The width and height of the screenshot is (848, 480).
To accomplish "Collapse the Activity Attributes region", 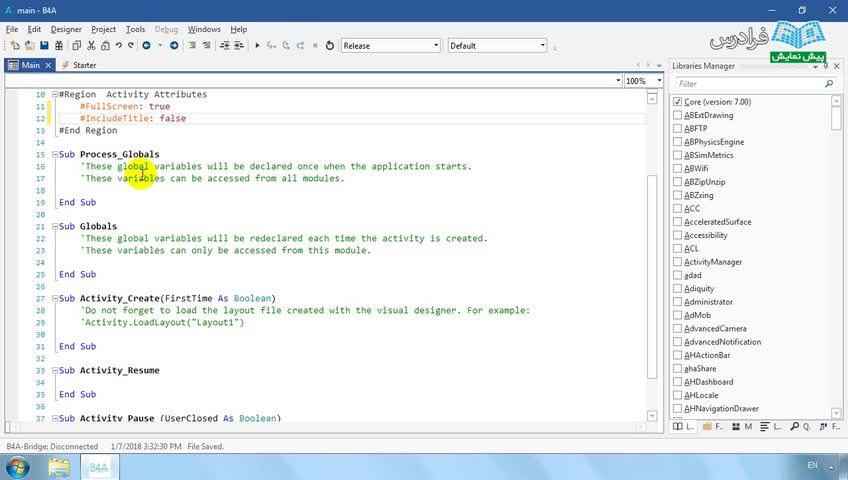I will pos(55,94).
